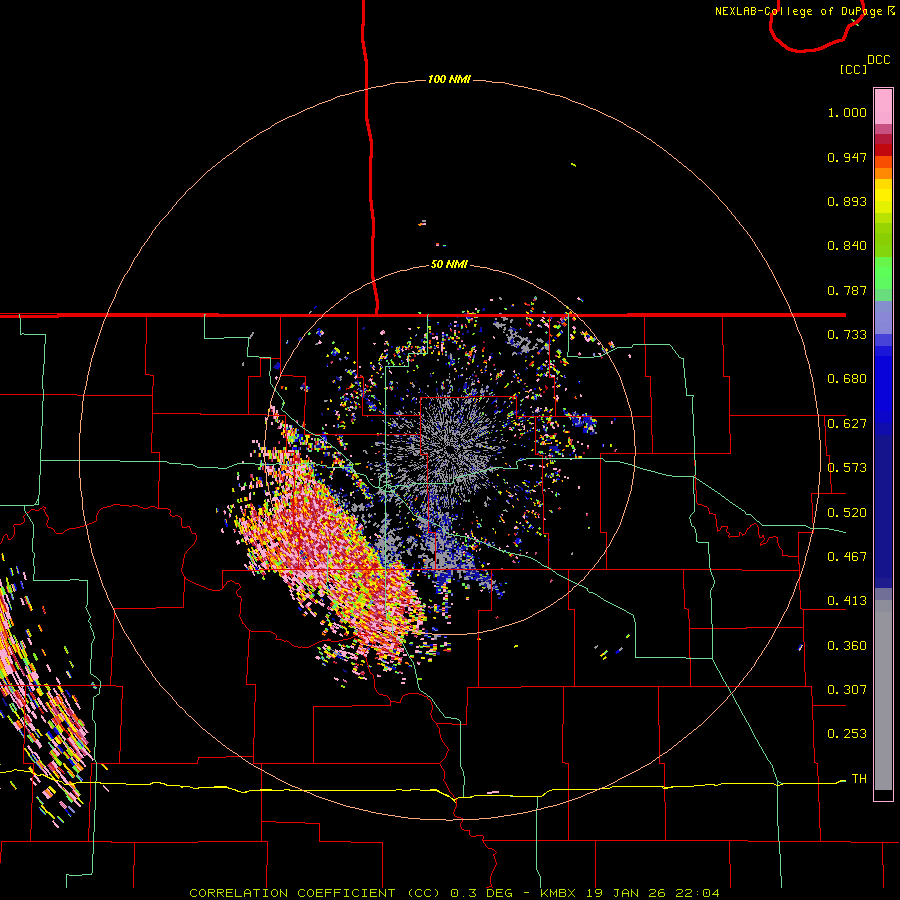The image size is (900, 900).
Task: Select the 0.733 legend value
Action: point(847,335)
